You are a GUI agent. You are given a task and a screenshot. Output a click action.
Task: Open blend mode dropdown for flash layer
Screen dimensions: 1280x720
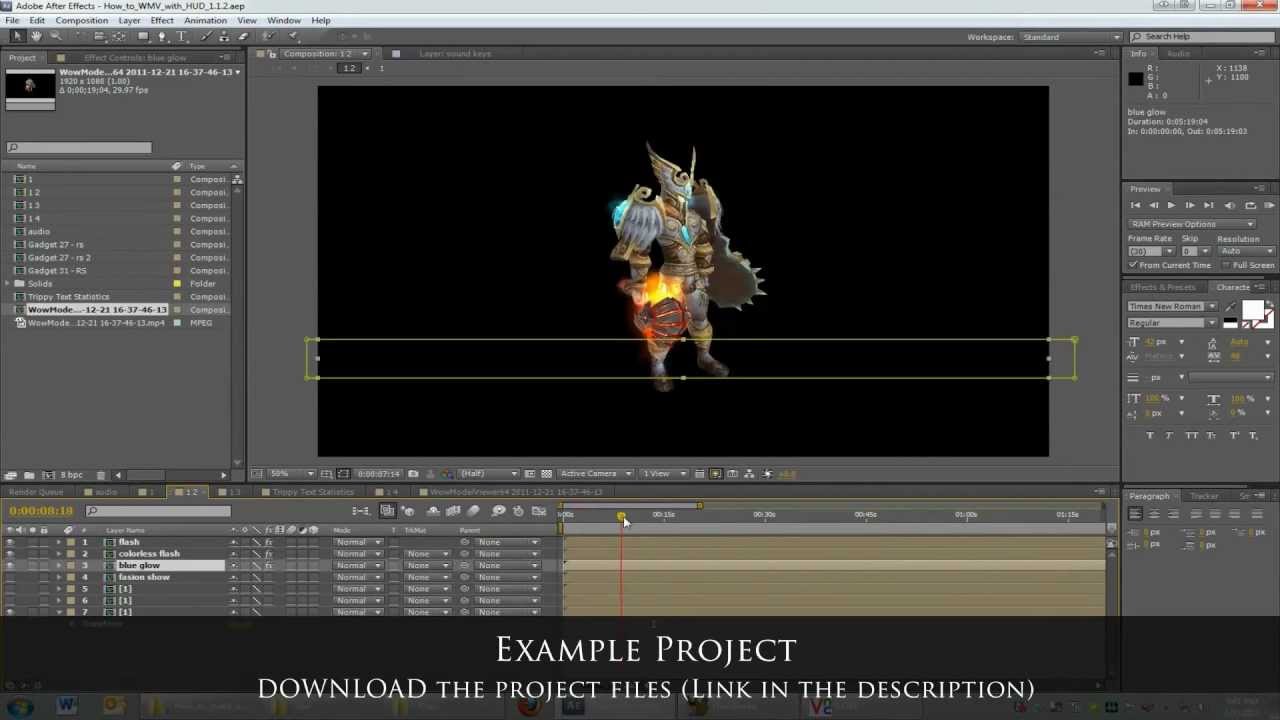click(358, 542)
